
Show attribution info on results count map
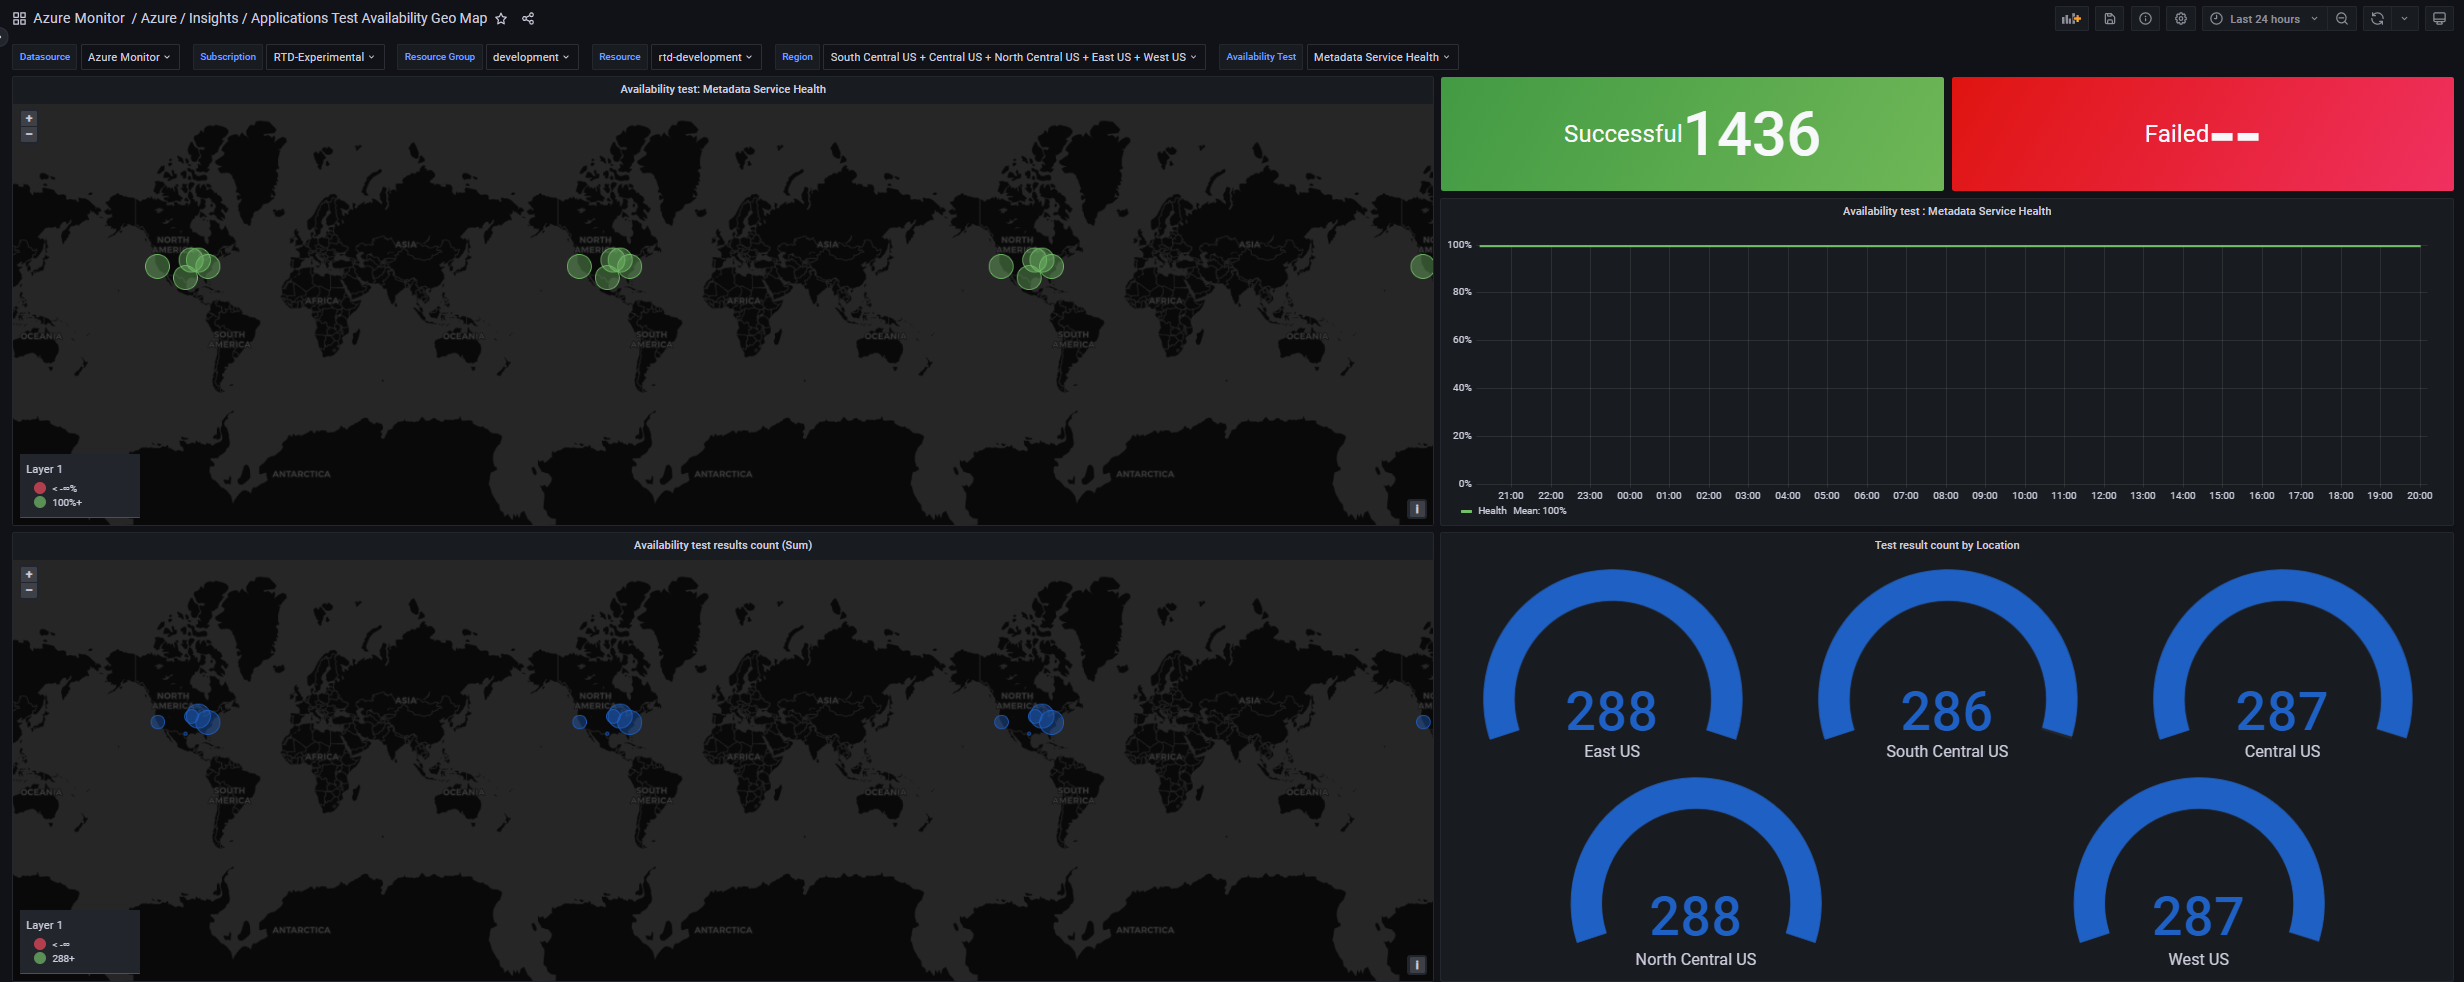point(1417,965)
